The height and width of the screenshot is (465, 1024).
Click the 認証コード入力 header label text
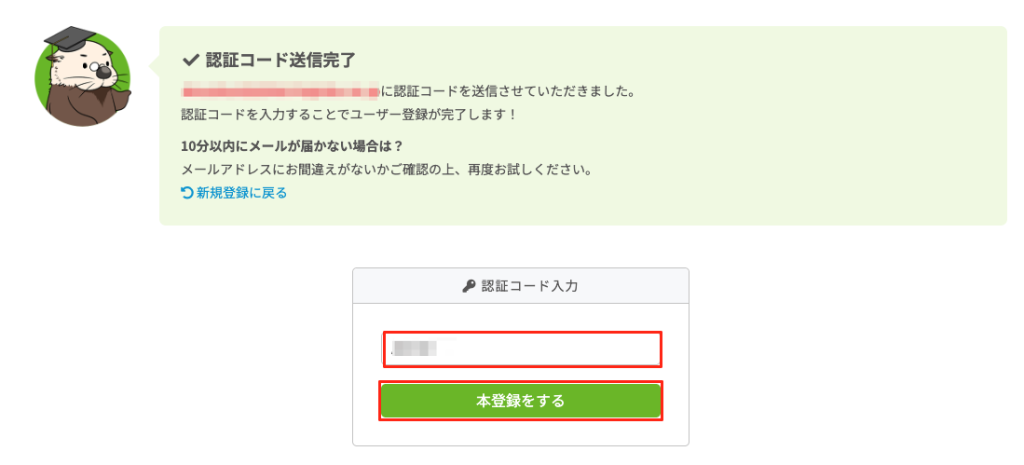click(x=530, y=286)
